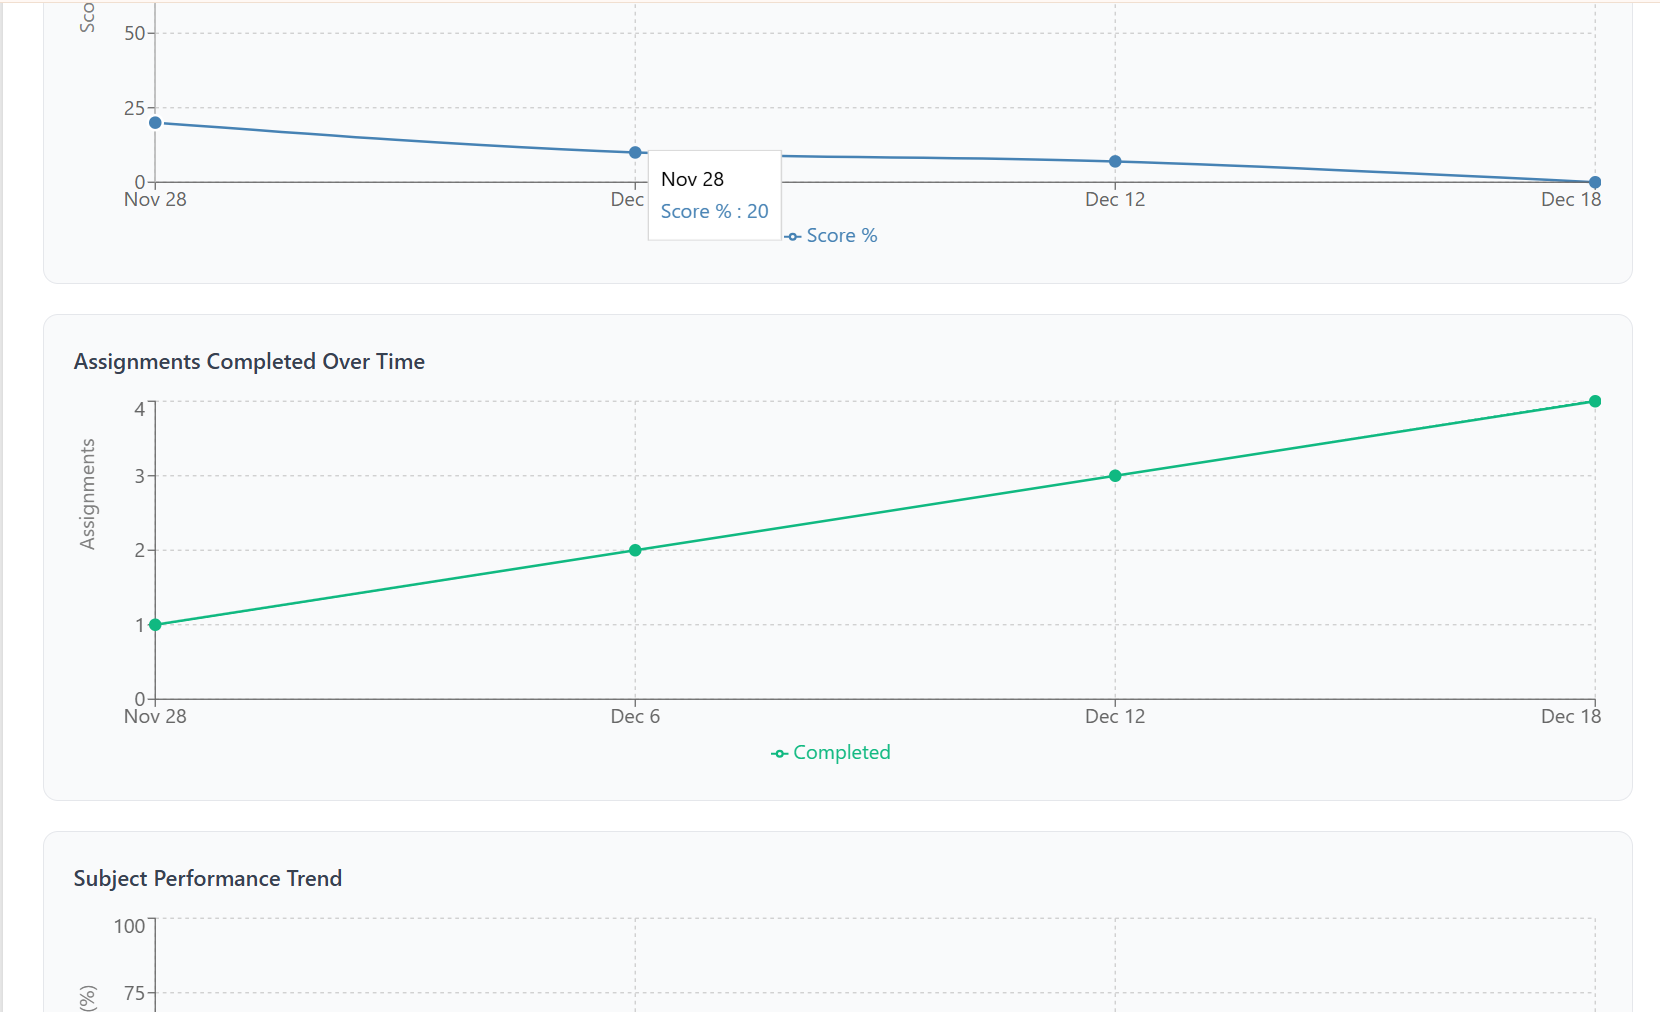Click the Dec 6 score data point

click(635, 153)
